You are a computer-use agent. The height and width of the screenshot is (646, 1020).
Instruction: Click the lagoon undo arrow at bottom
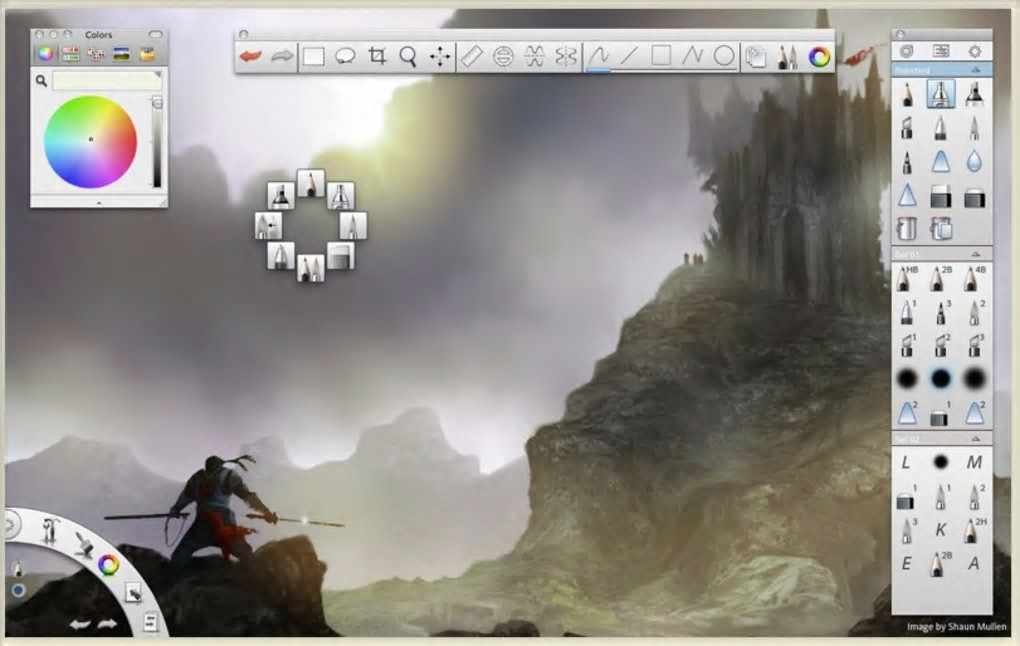(x=80, y=625)
